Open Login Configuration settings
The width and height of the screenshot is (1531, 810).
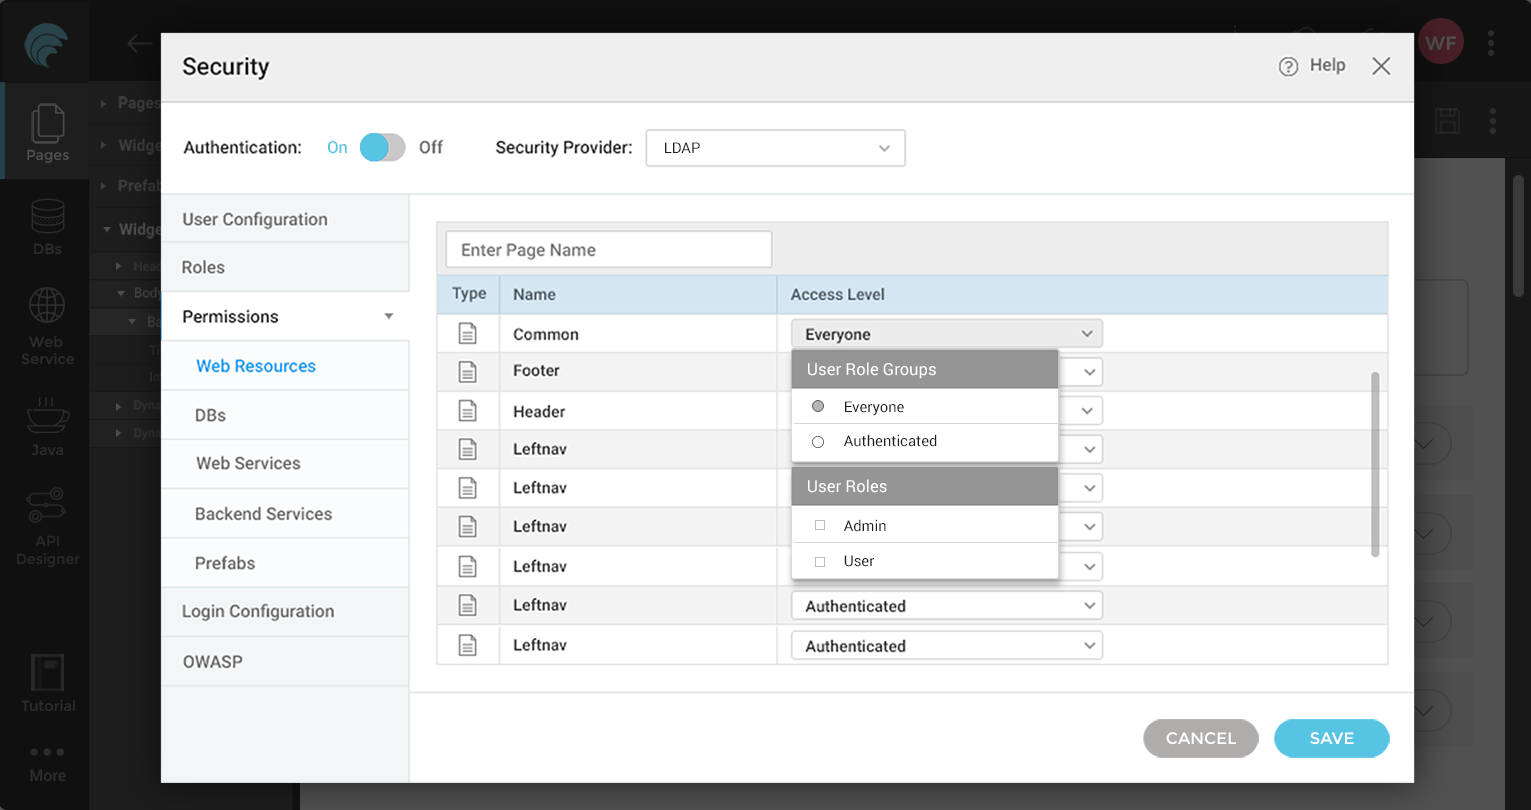click(x=285, y=612)
